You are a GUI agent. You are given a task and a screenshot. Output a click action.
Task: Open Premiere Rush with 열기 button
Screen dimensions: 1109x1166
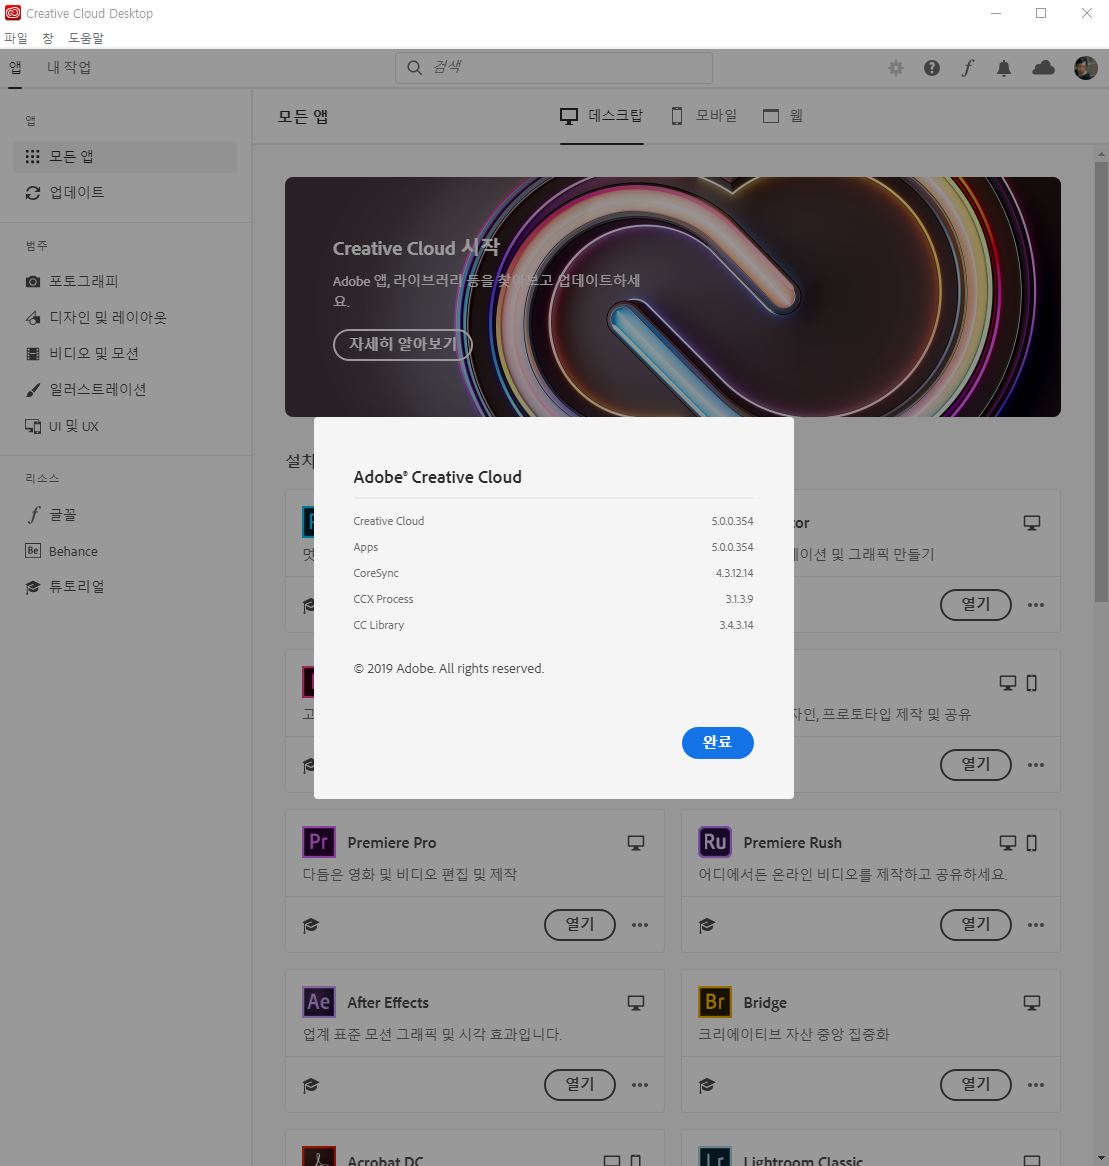pyautogui.click(x=976, y=925)
